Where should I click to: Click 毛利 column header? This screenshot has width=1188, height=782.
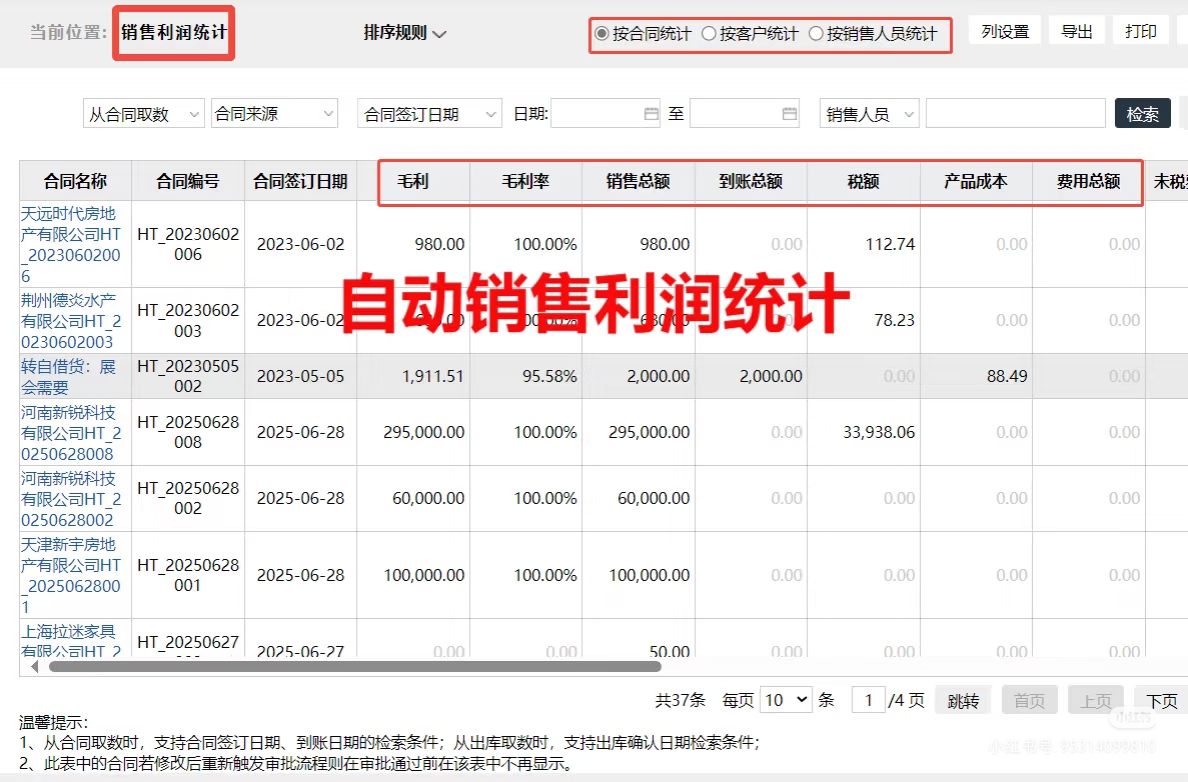[413, 181]
